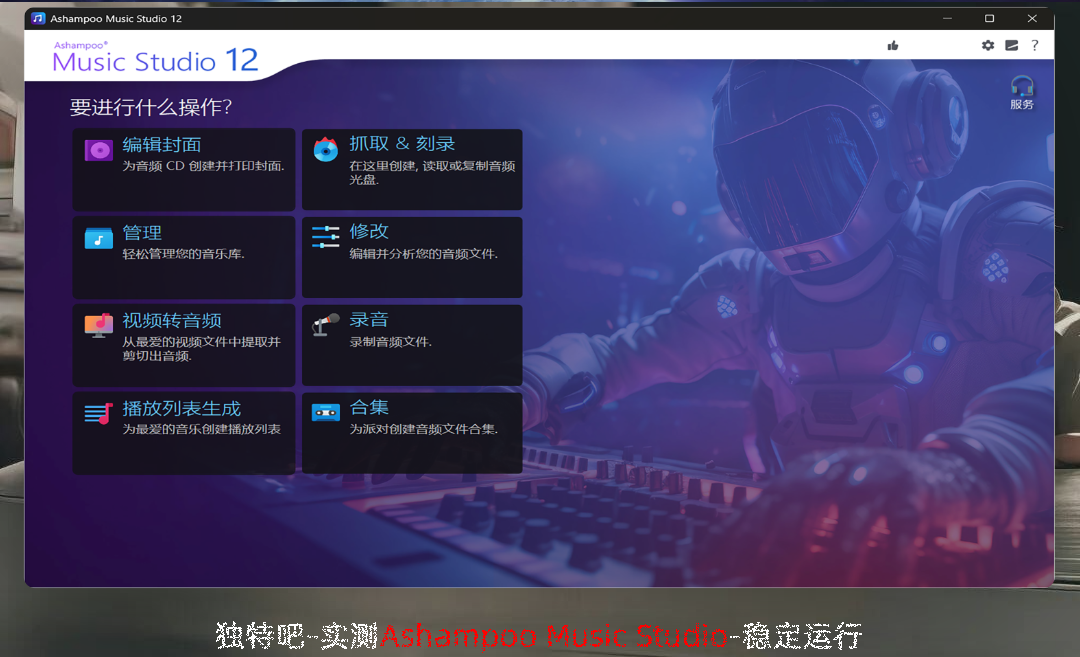1080x657 pixels.
Task: Open help with the question mark icon
Action: point(1035,45)
